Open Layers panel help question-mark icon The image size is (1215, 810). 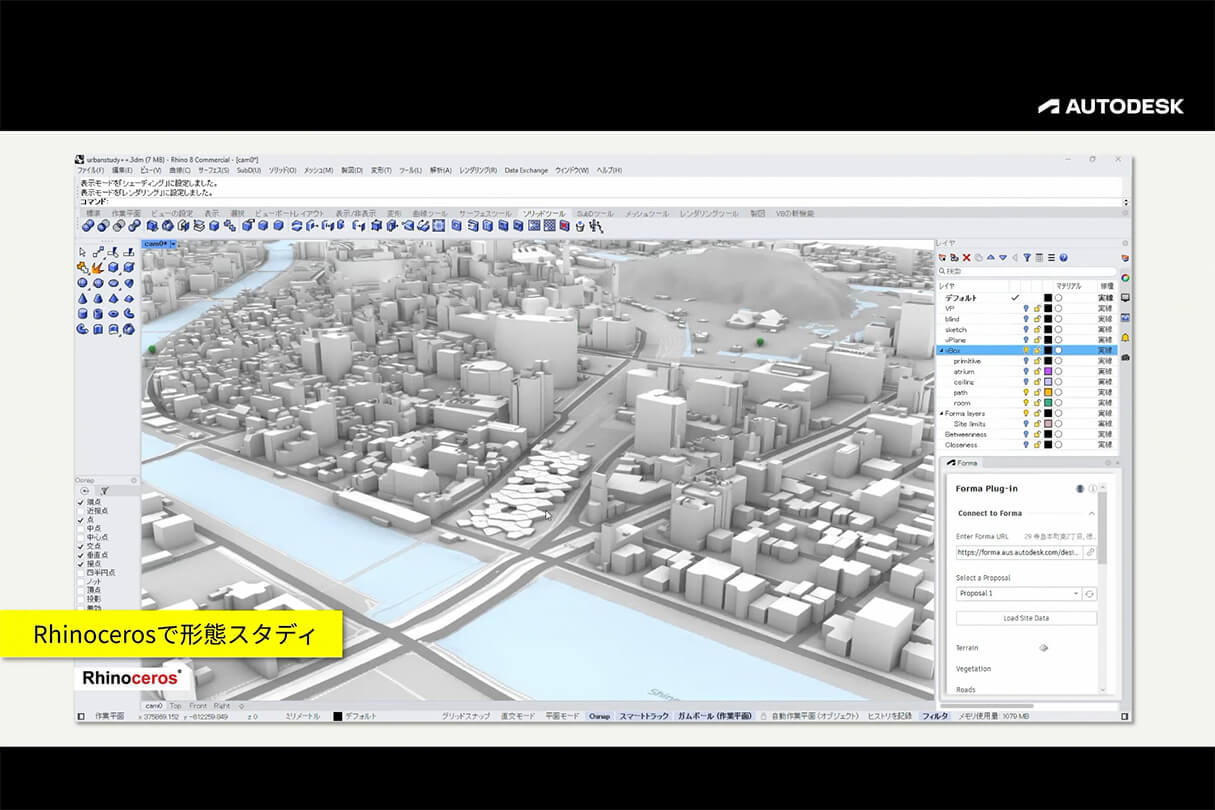(1063, 257)
